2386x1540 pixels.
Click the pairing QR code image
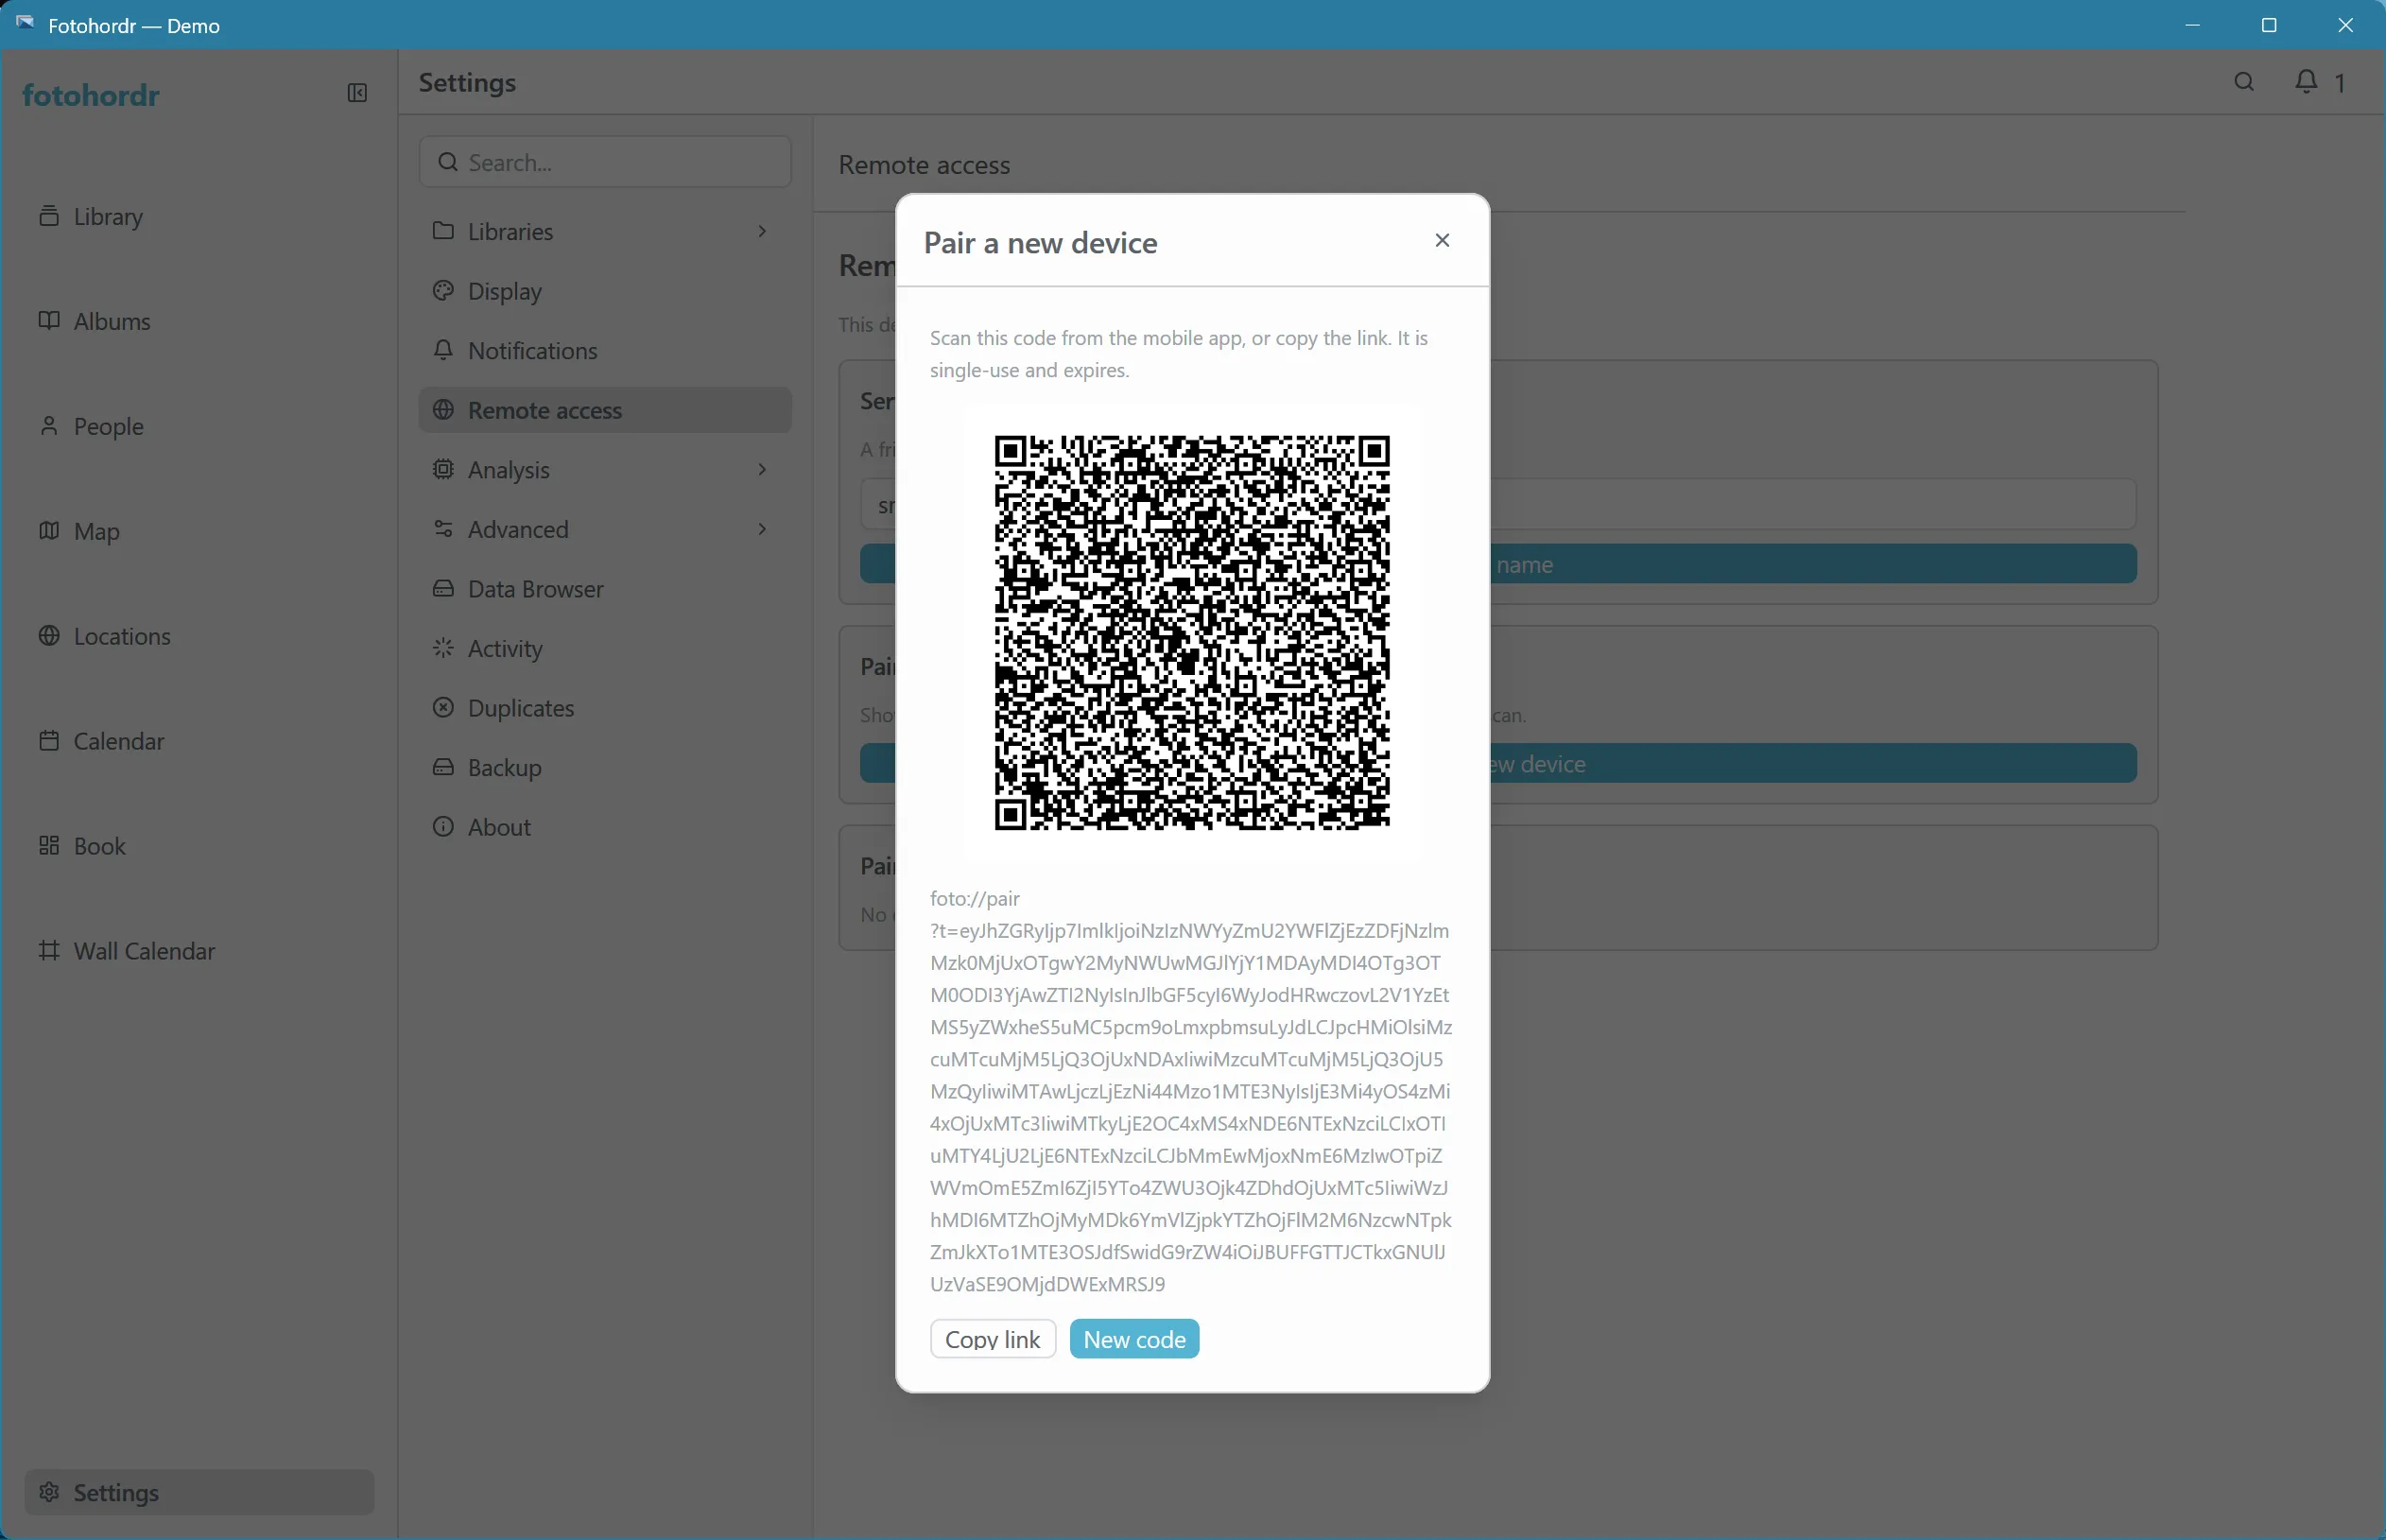click(1192, 632)
